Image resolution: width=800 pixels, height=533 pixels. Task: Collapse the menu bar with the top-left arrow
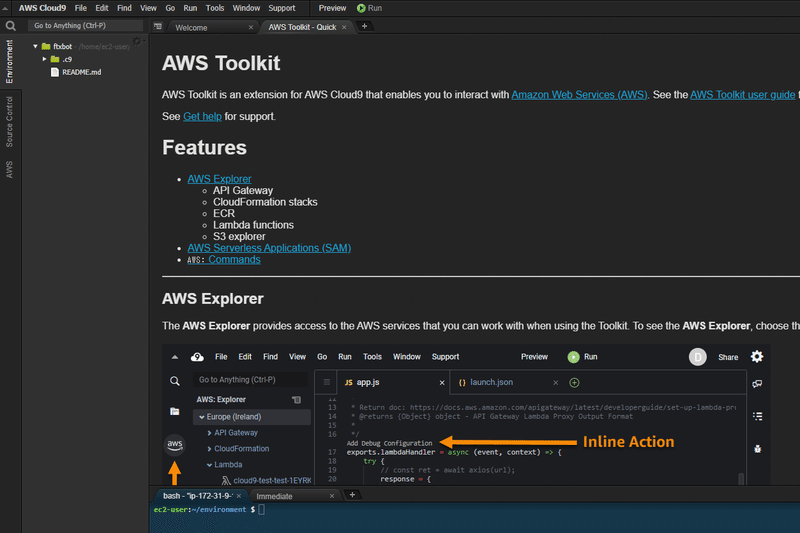[x=8, y=8]
